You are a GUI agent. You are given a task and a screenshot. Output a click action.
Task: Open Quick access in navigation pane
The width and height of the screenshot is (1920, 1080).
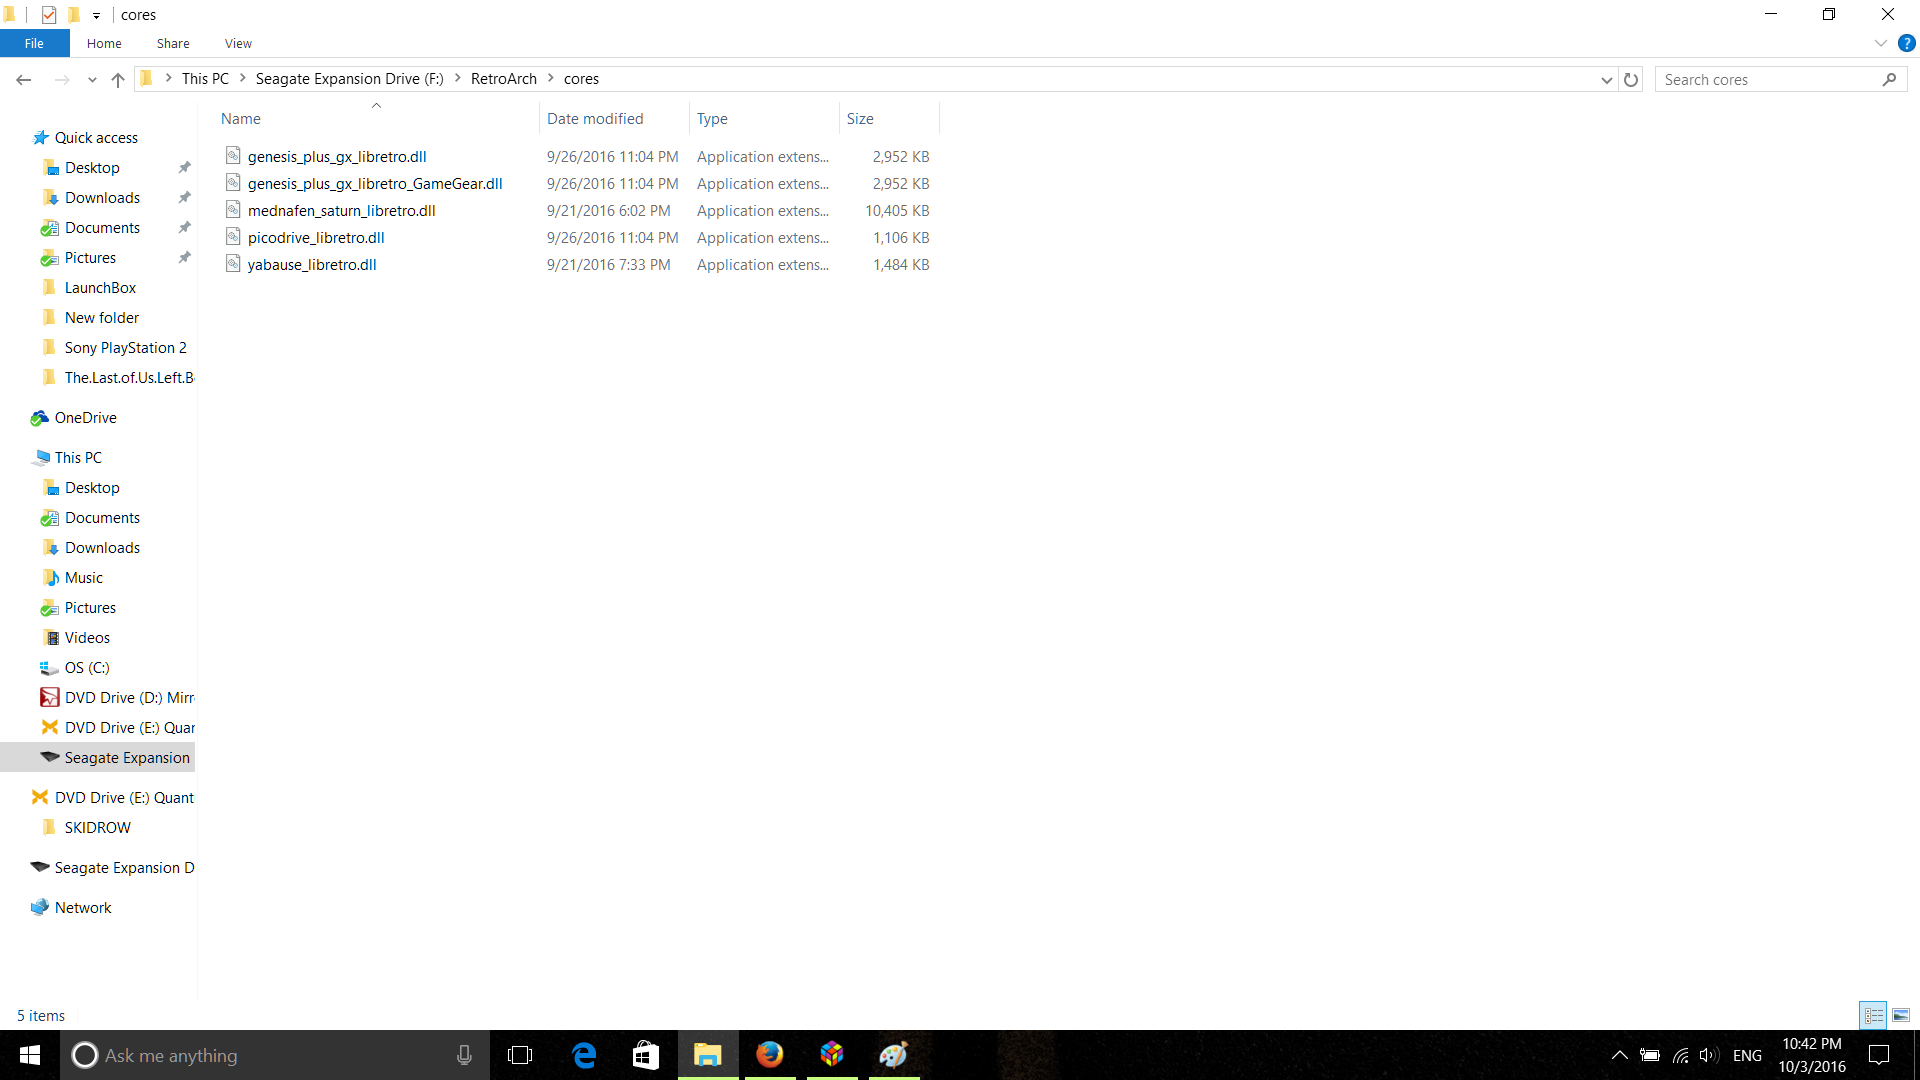[x=96, y=137]
